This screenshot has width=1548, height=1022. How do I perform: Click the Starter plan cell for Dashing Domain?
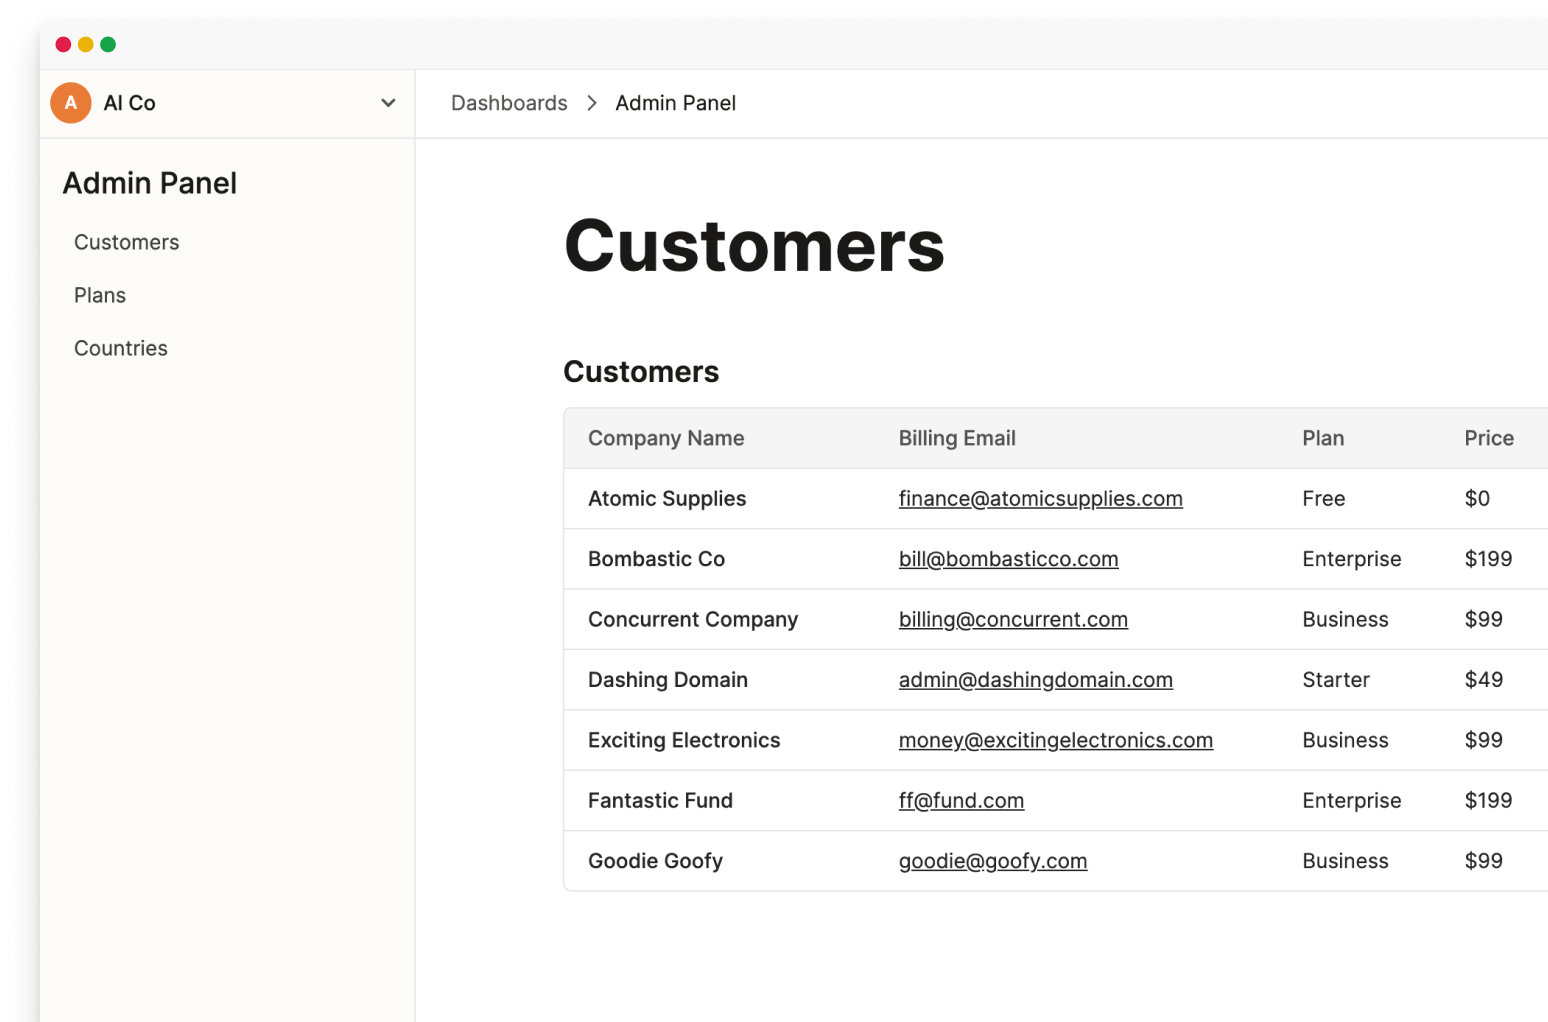click(x=1335, y=680)
